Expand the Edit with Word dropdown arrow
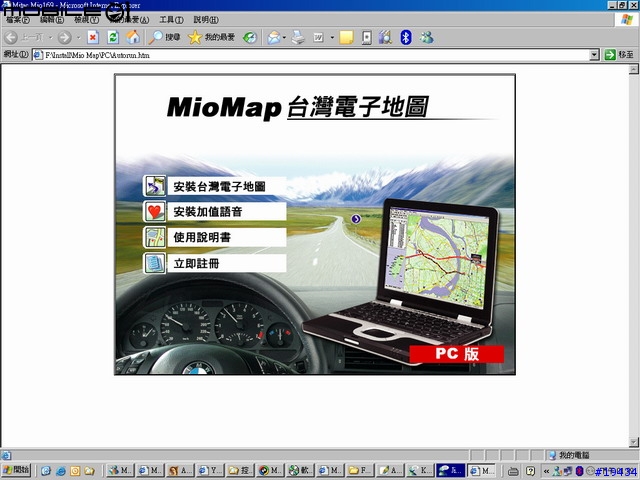Screen dimensions: 640x480 [x=332, y=38]
